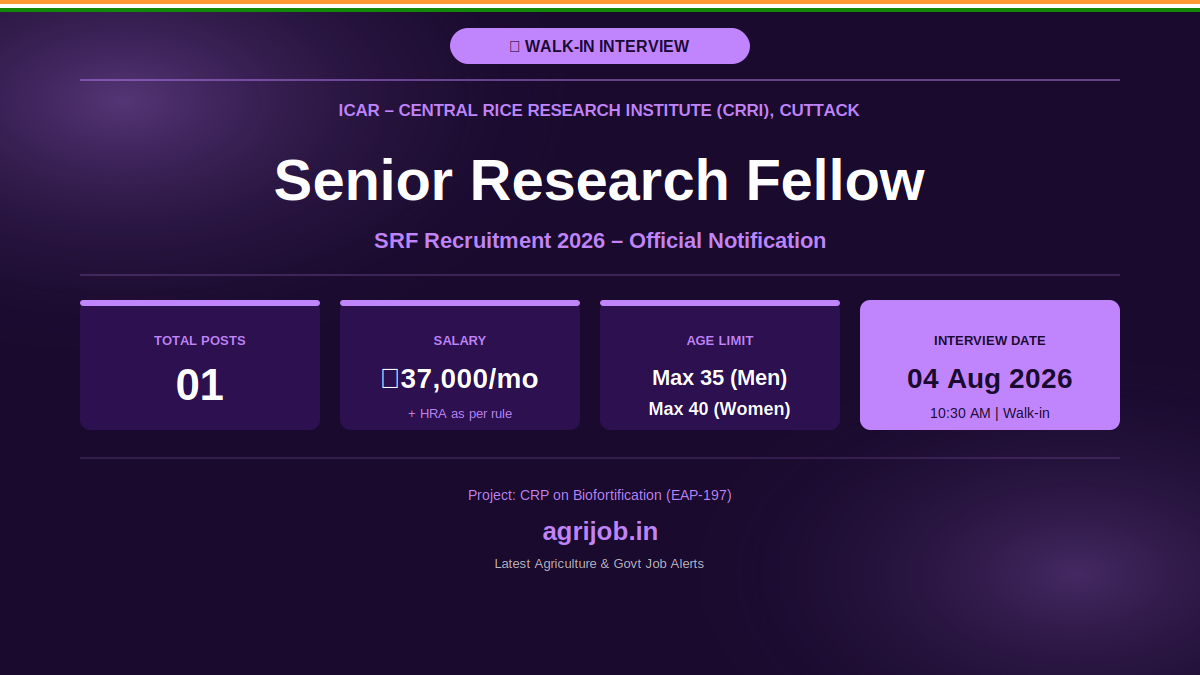
Task: Click the SALARY card label
Action: coord(460,341)
